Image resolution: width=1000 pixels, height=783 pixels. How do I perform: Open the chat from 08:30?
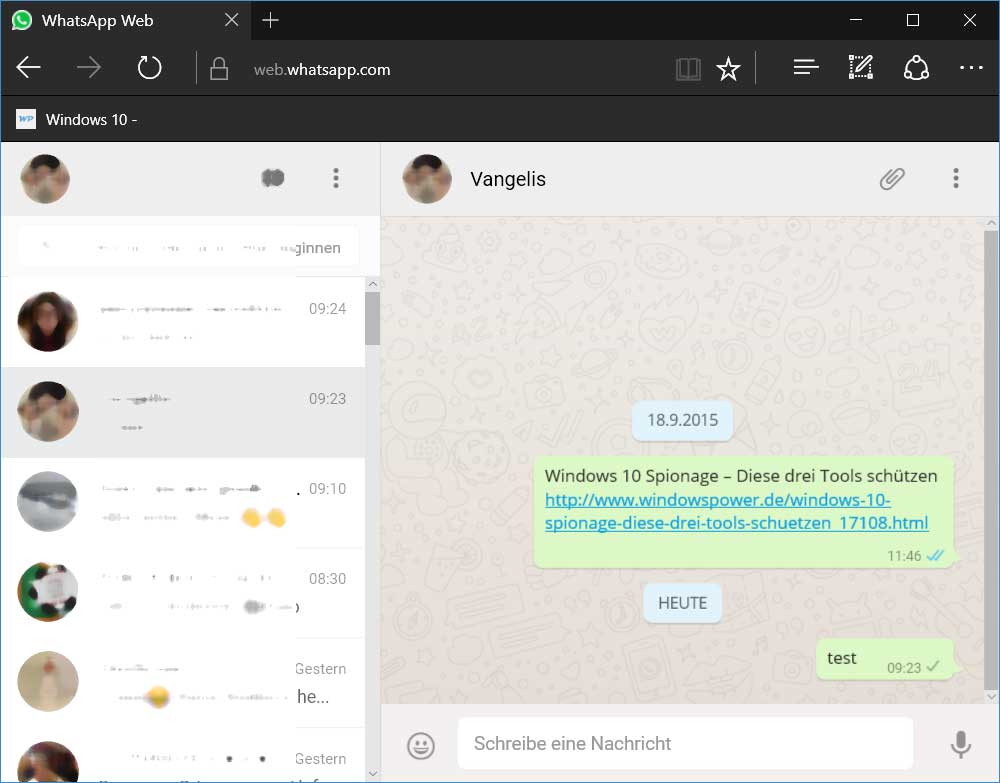[x=183, y=592]
